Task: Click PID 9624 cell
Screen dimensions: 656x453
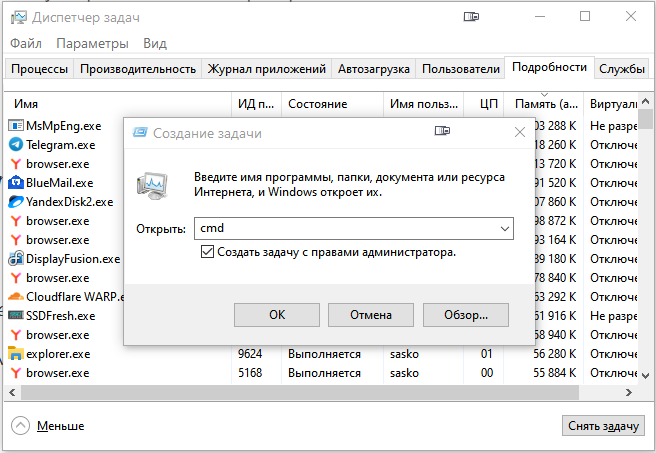Action: (x=250, y=354)
